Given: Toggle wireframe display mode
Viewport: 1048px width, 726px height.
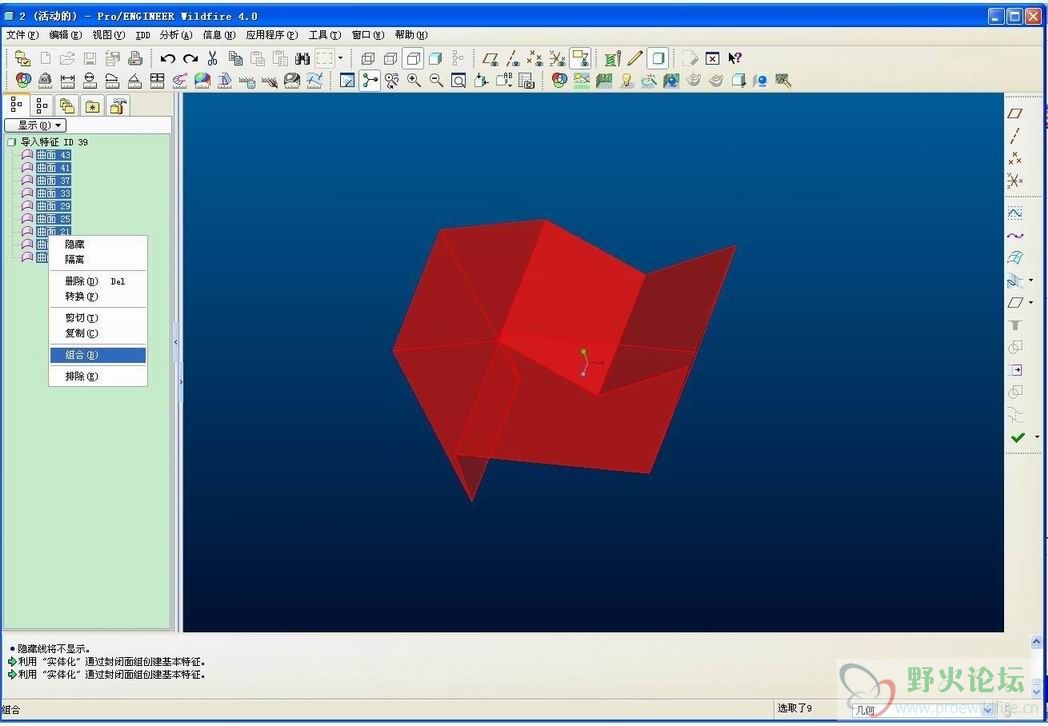Looking at the screenshot, I should coord(368,59).
